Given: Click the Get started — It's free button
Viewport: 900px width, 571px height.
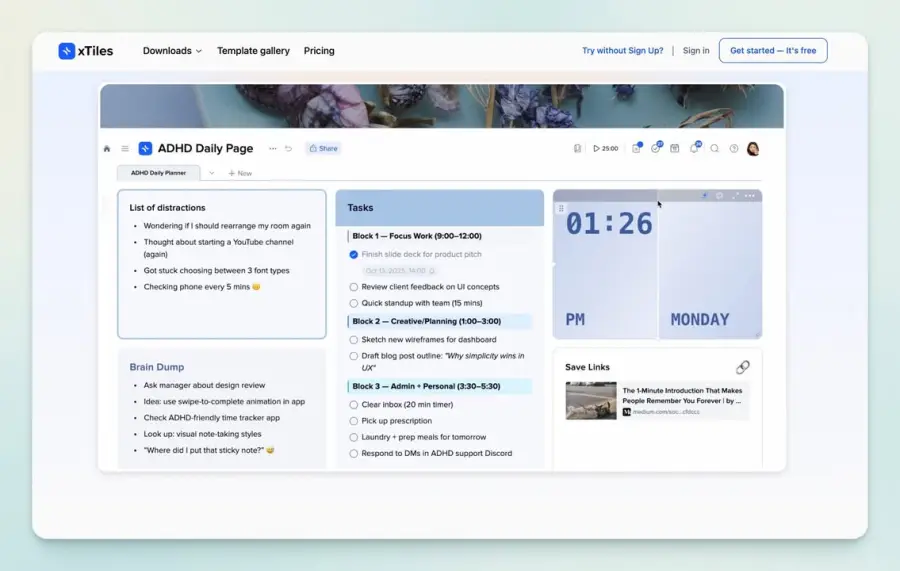Looking at the screenshot, I should point(773,51).
